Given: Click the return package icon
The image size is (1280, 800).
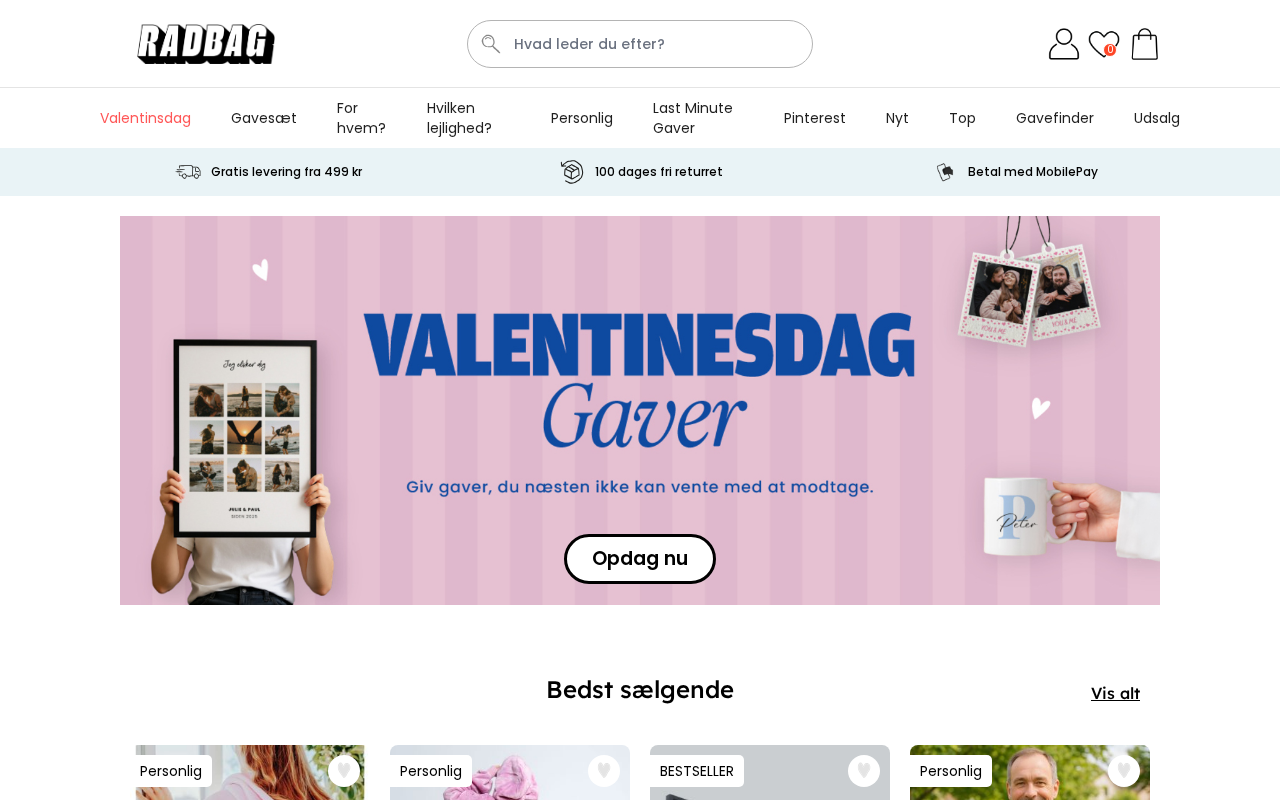Looking at the screenshot, I should point(572,172).
